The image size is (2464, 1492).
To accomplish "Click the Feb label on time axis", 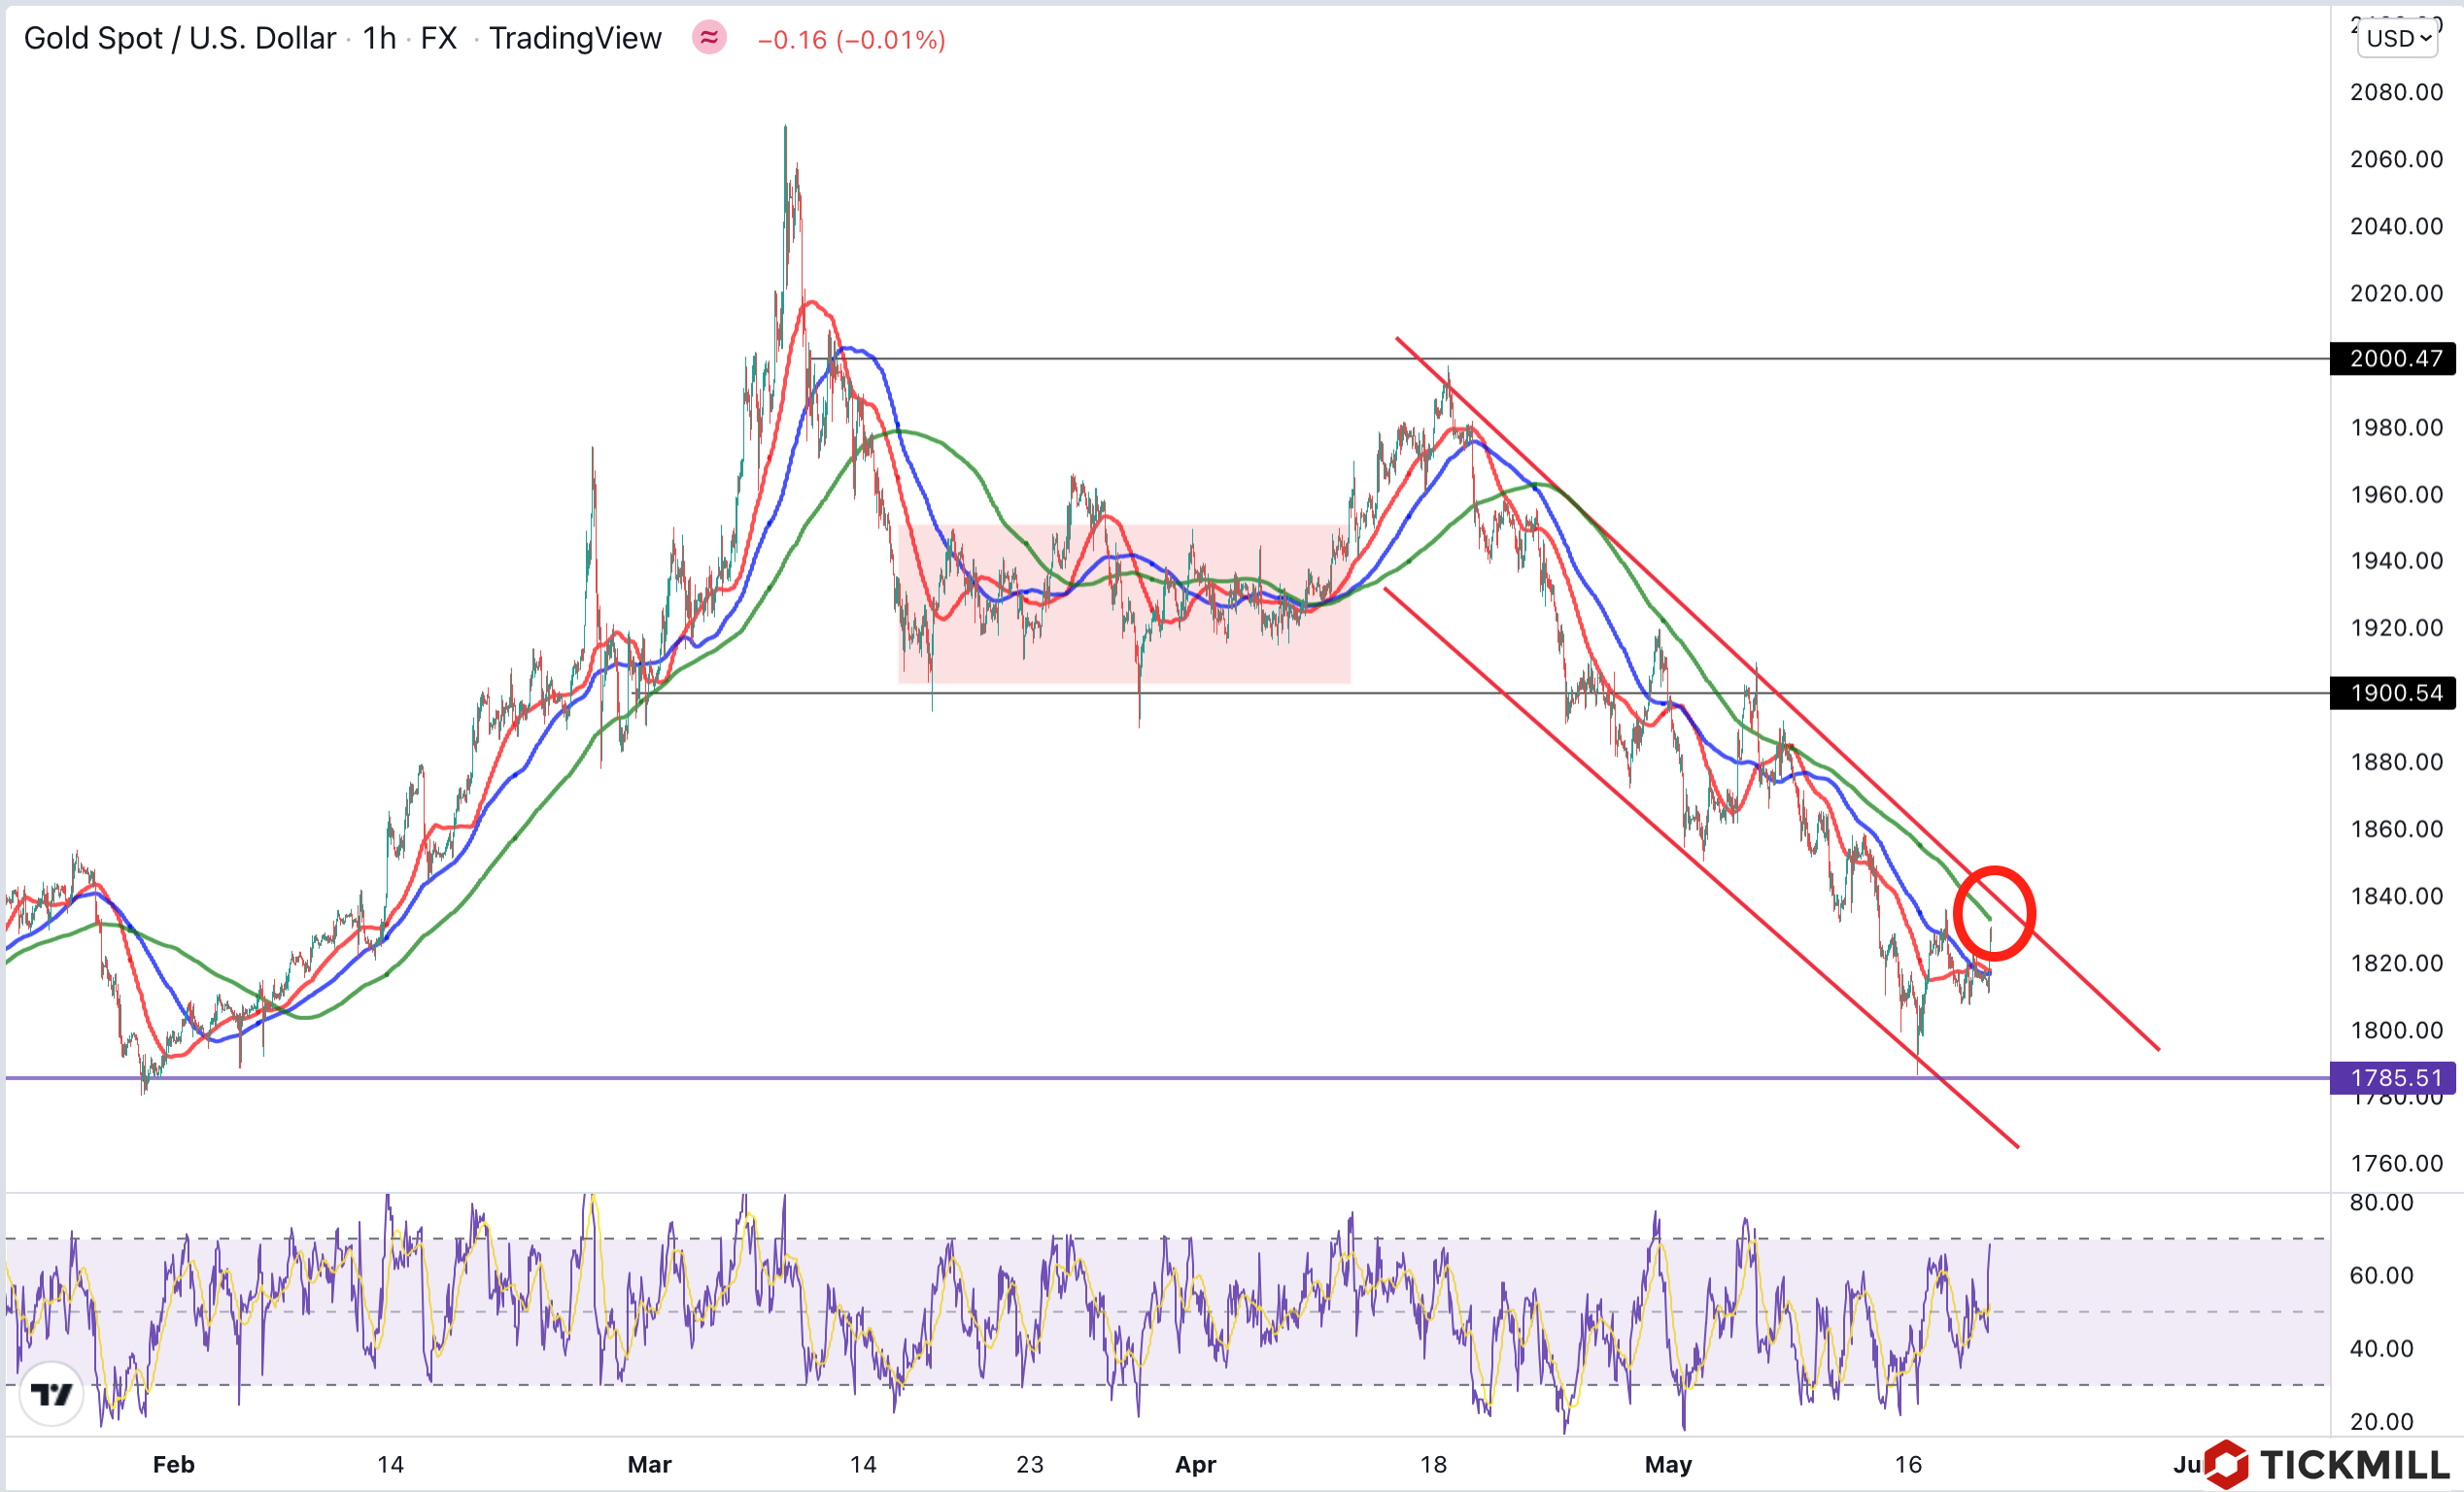I will (173, 1465).
